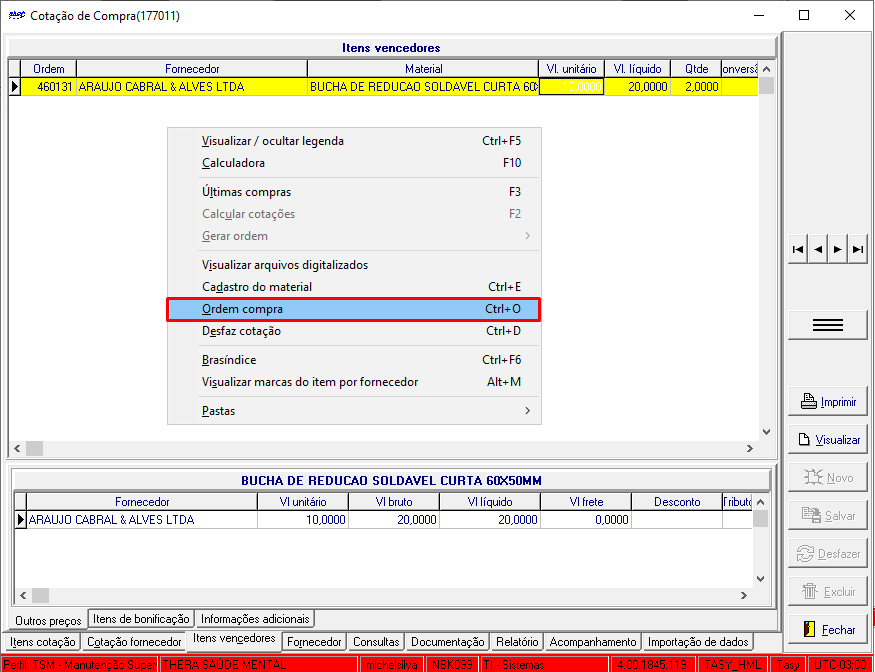The image size is (875, 672).
Task: Select Últimas compras from context menu
Action: [354, 192]
